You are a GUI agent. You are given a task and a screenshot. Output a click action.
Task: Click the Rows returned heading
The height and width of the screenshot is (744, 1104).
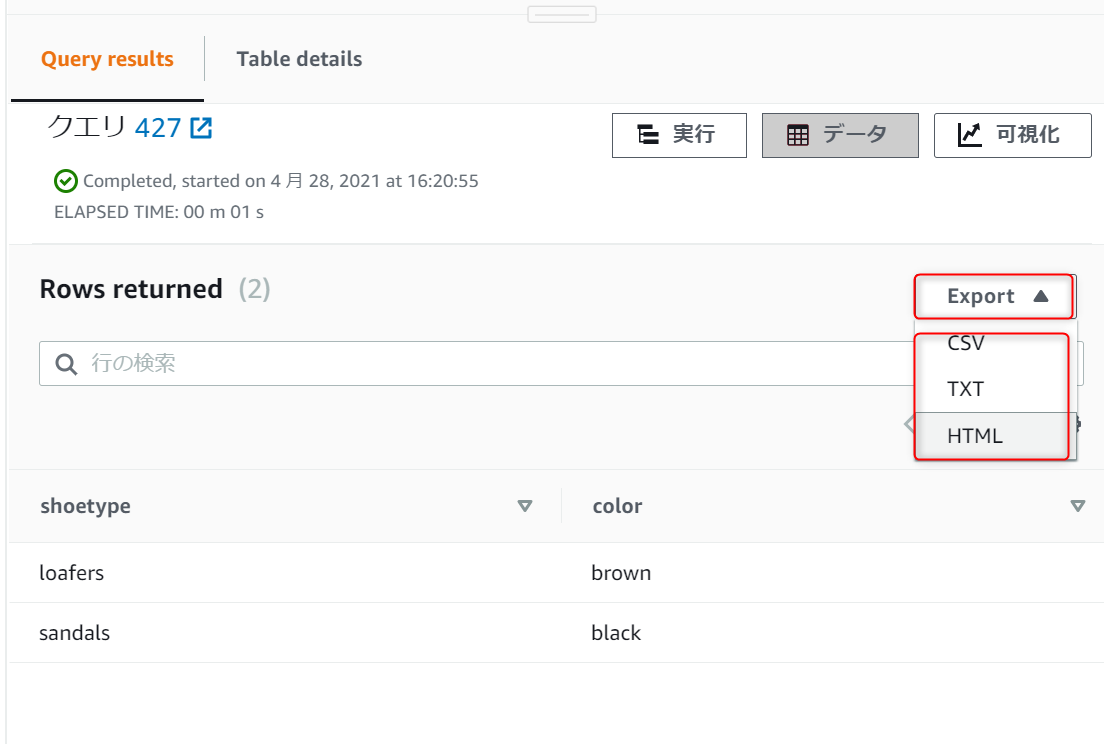point(131,289)
